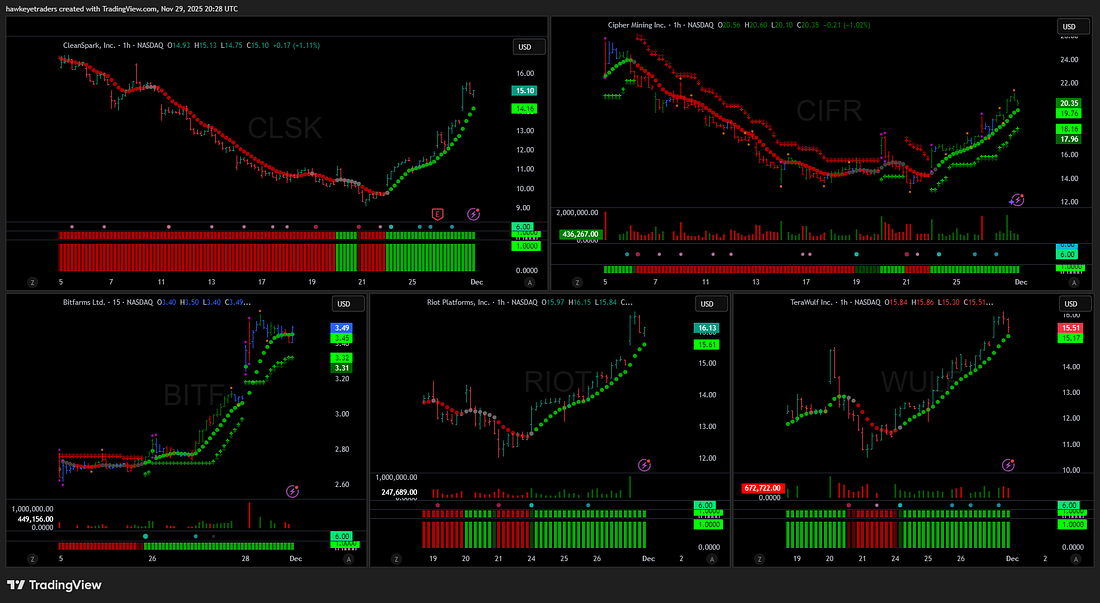This screenshot has height=603, width=1100.
Task: Open the USD currency dropdown on BITF chart
Action: 348,304
